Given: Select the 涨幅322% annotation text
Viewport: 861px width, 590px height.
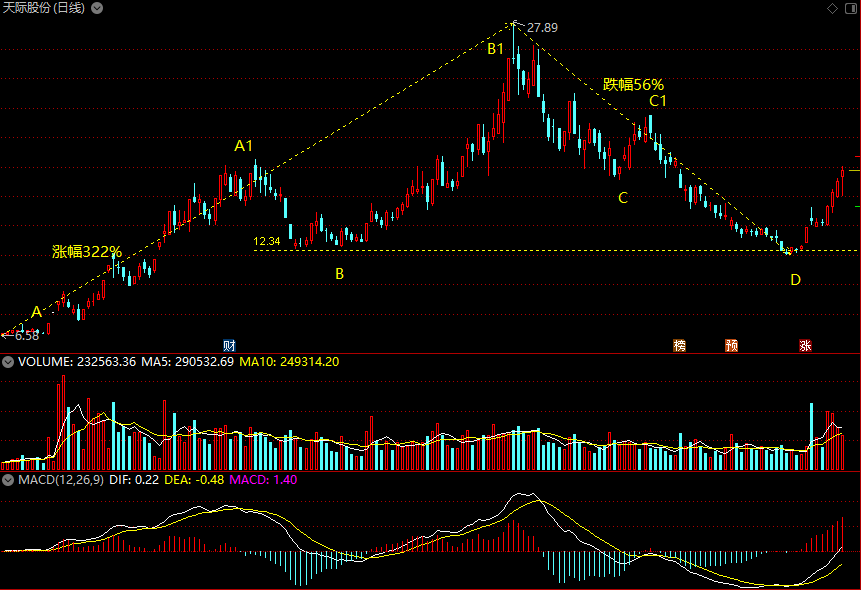Looking at the screenshot, I should 87,251.
